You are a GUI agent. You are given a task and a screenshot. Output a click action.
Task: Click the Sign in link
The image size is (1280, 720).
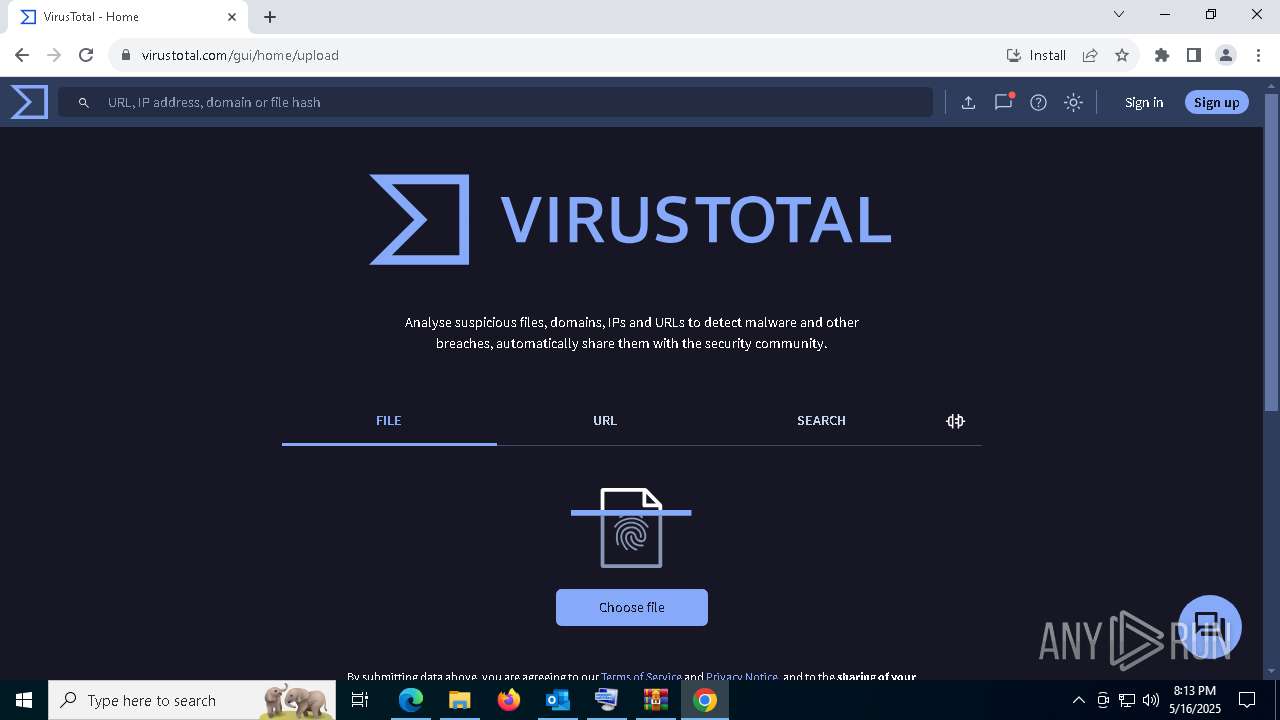coord(1143,102)
